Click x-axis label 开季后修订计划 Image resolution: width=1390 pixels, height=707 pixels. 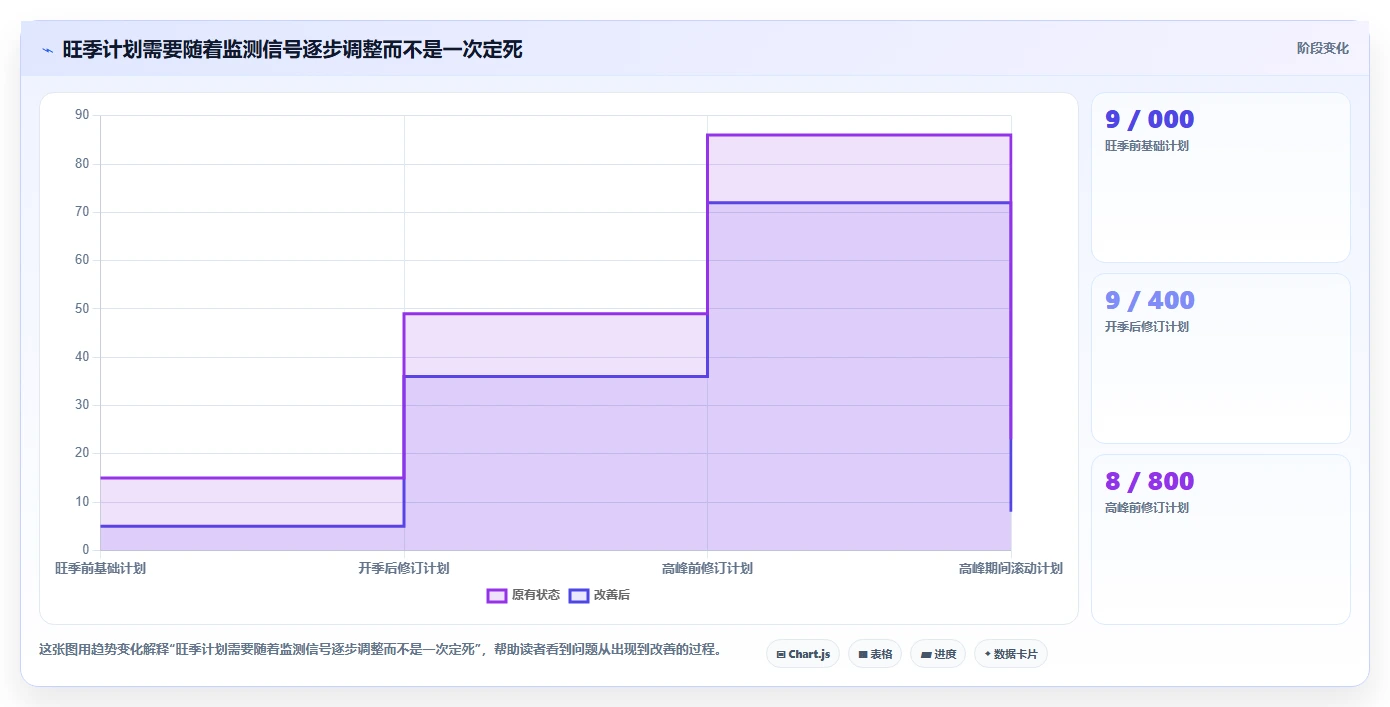pos(404,569)
